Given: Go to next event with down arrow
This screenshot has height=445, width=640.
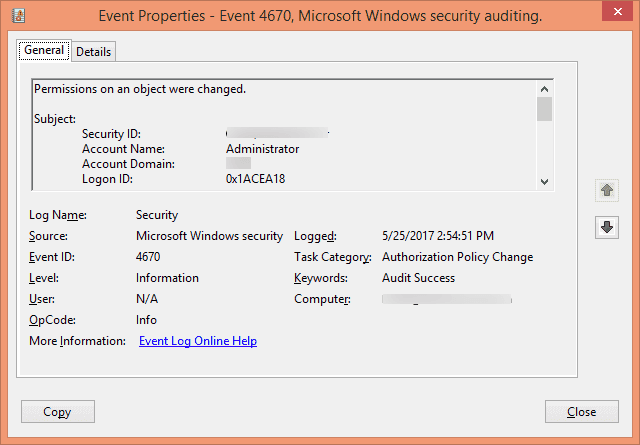Looking at the screenshot, I should (x=605, y=227).
